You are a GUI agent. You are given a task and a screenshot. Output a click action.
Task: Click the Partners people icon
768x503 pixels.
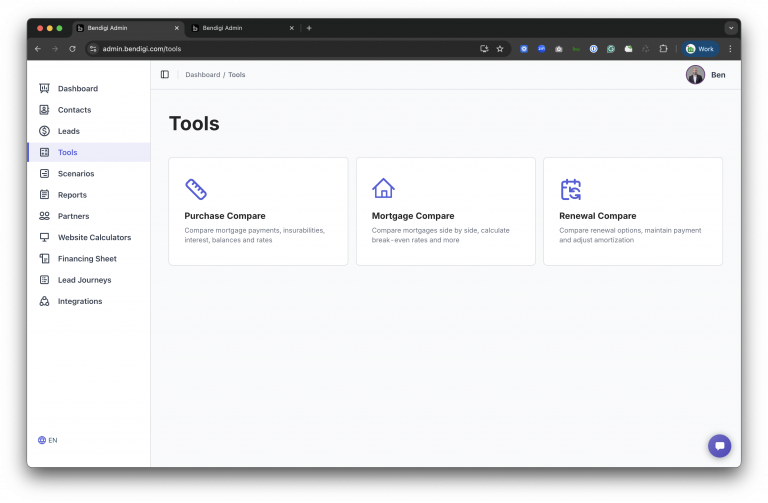(44, 216)
